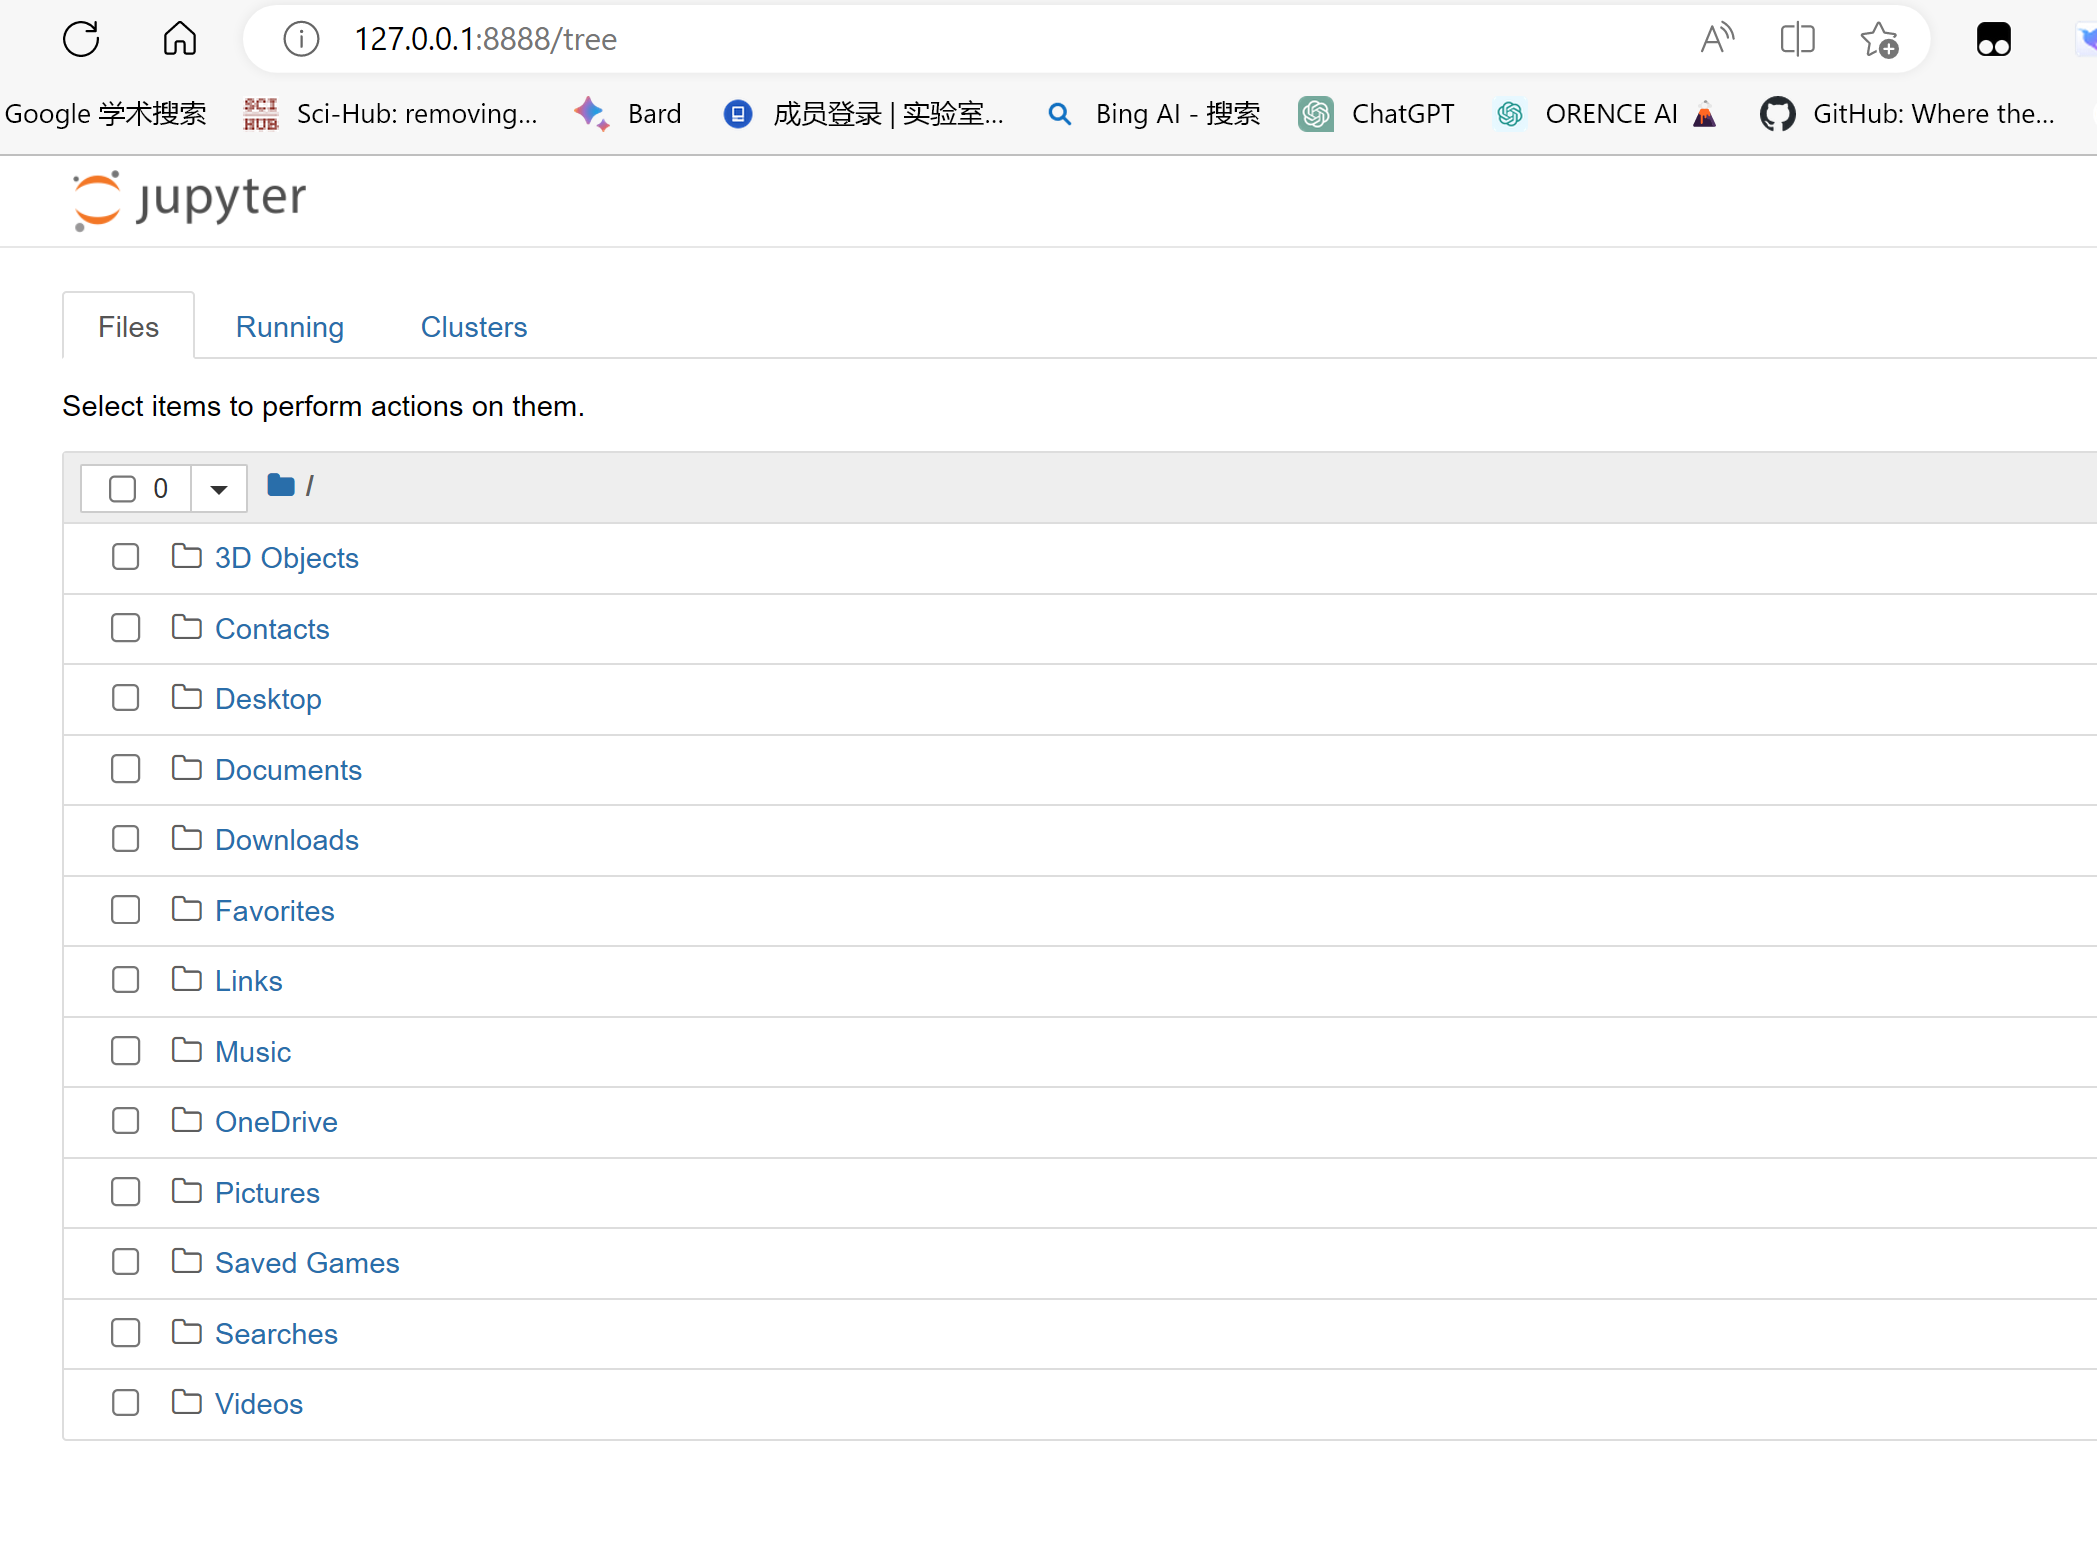Switch to the Running tab
Image resolution: width=2097 pixels, height=1547 pixels.
(289, 327)
